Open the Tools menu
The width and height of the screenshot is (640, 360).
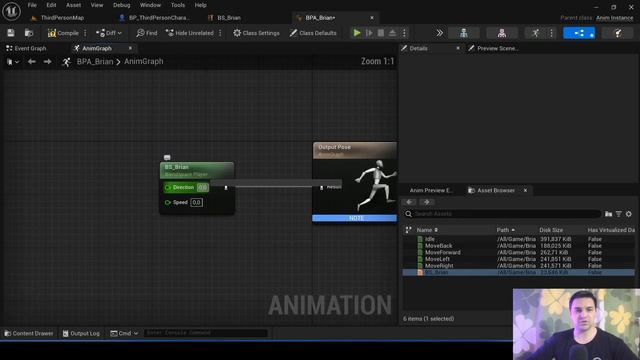click(178, 5)
